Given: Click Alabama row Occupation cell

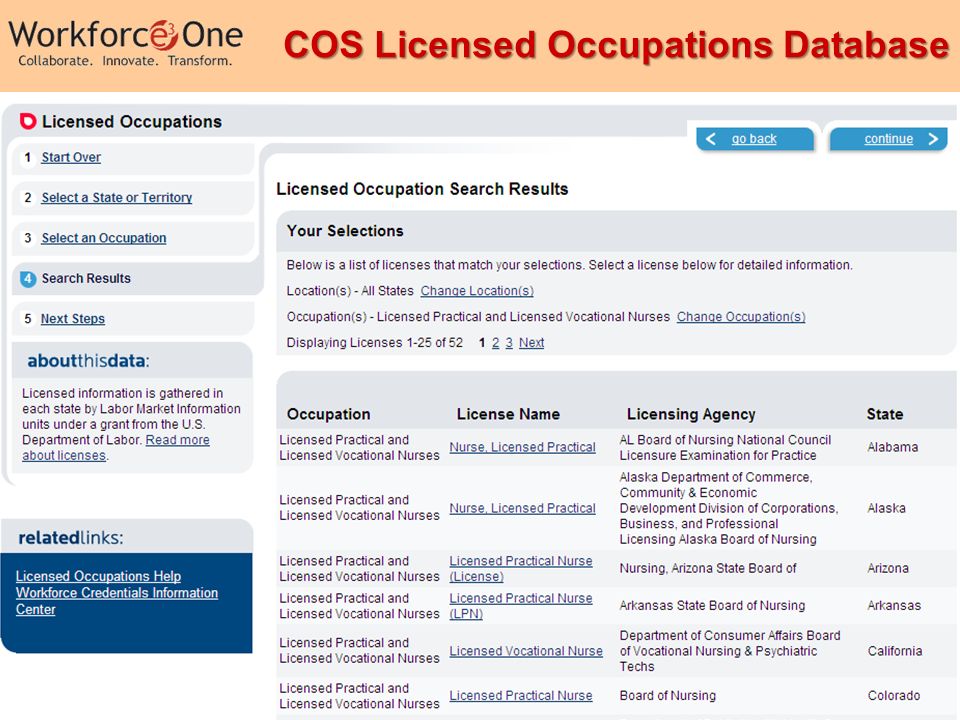Looking at the screenshot, I should pos(359,448).
